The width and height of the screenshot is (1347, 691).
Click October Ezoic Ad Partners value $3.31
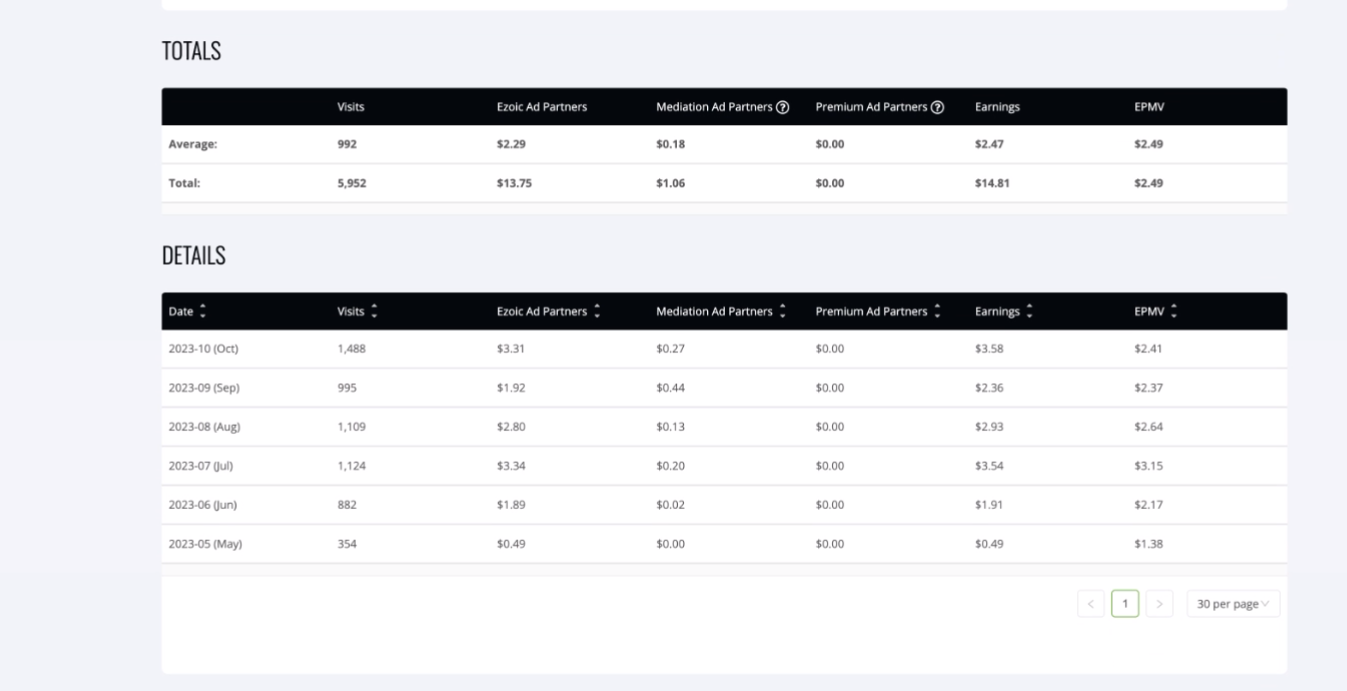[x=511, y=349]
